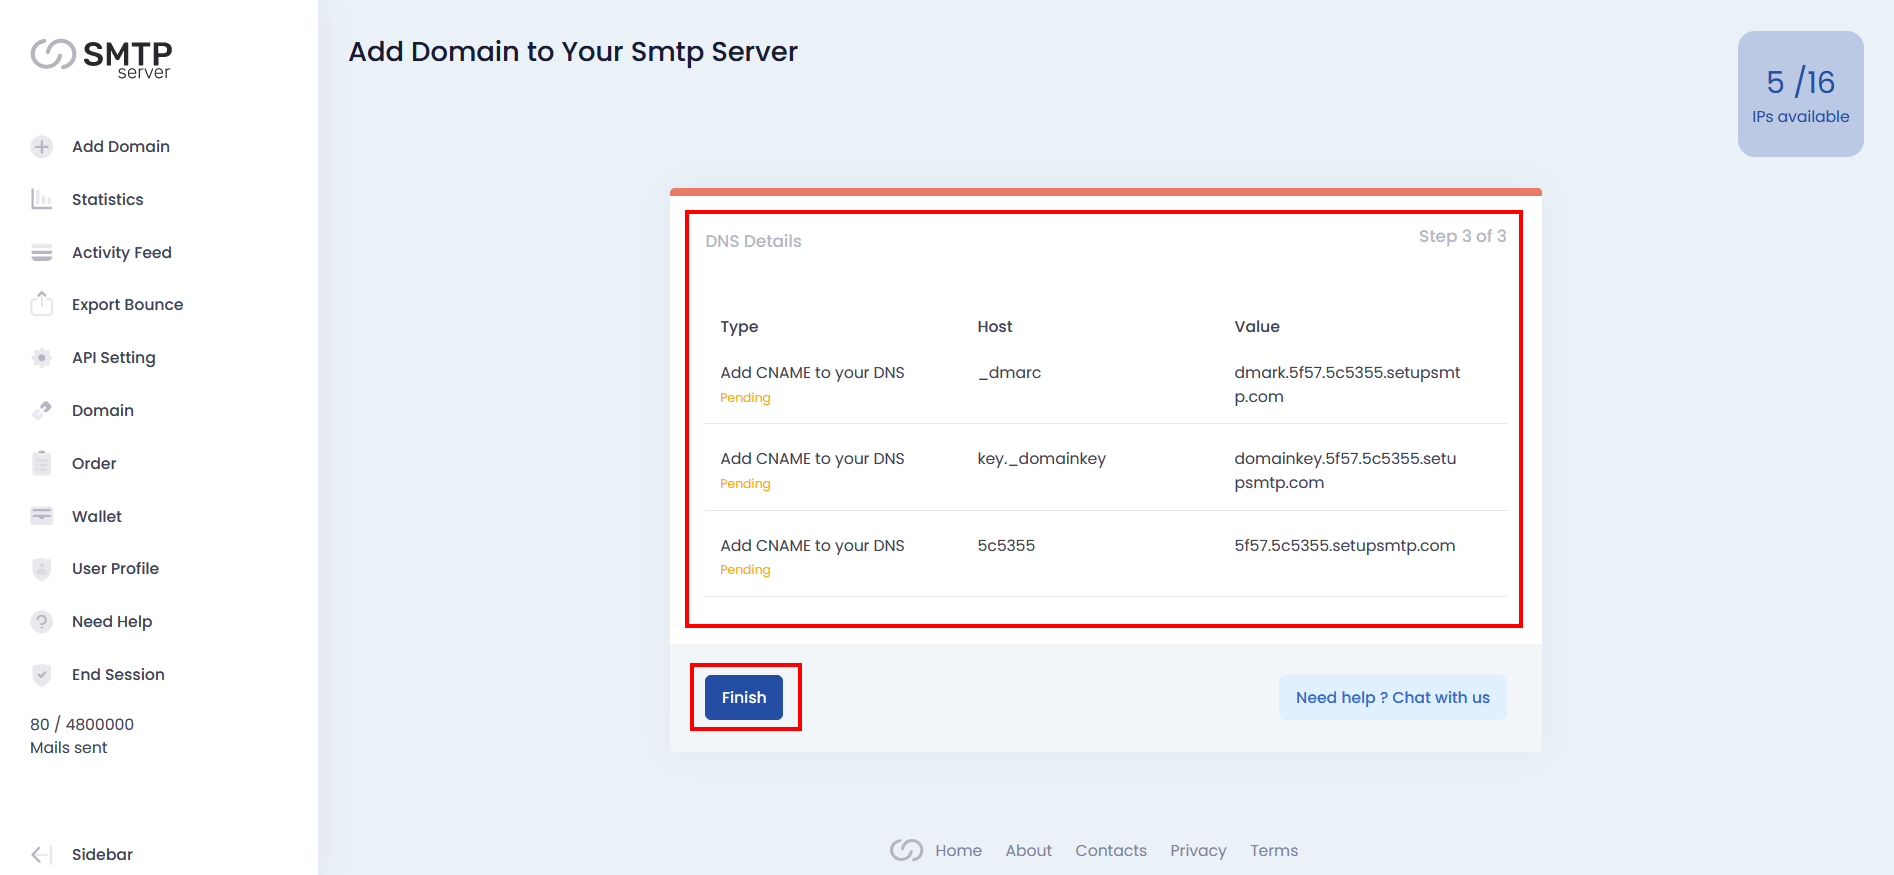
Task: Click Need help ? Chat with us
Action: pos(1392,698)
